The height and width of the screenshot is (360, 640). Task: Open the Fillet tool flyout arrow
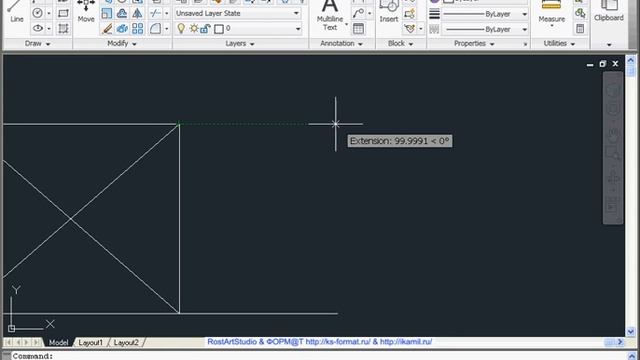pyautogui.click(x=166, y=29)
